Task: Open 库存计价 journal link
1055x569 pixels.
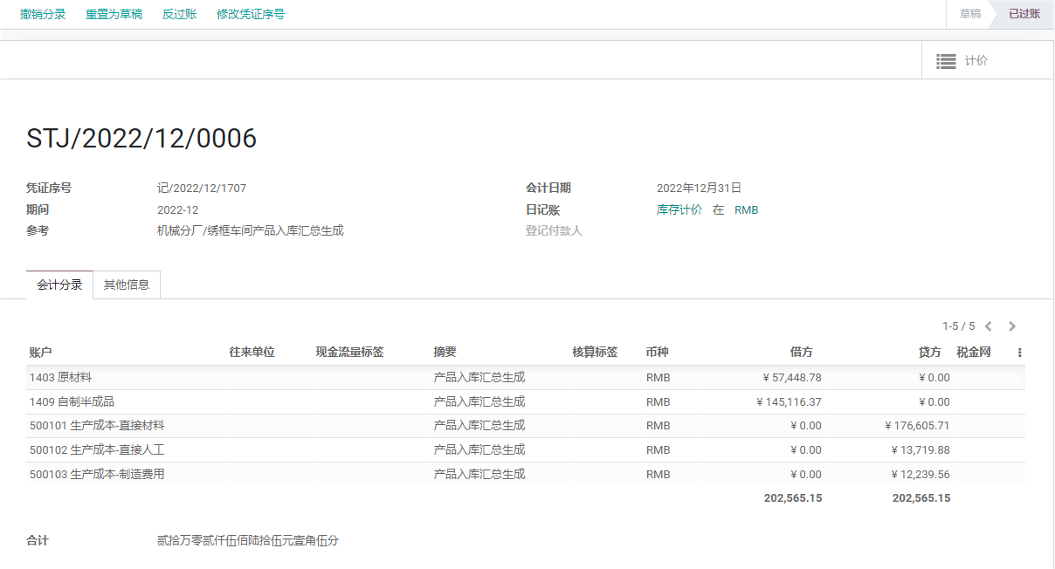Action: point(679,210)
